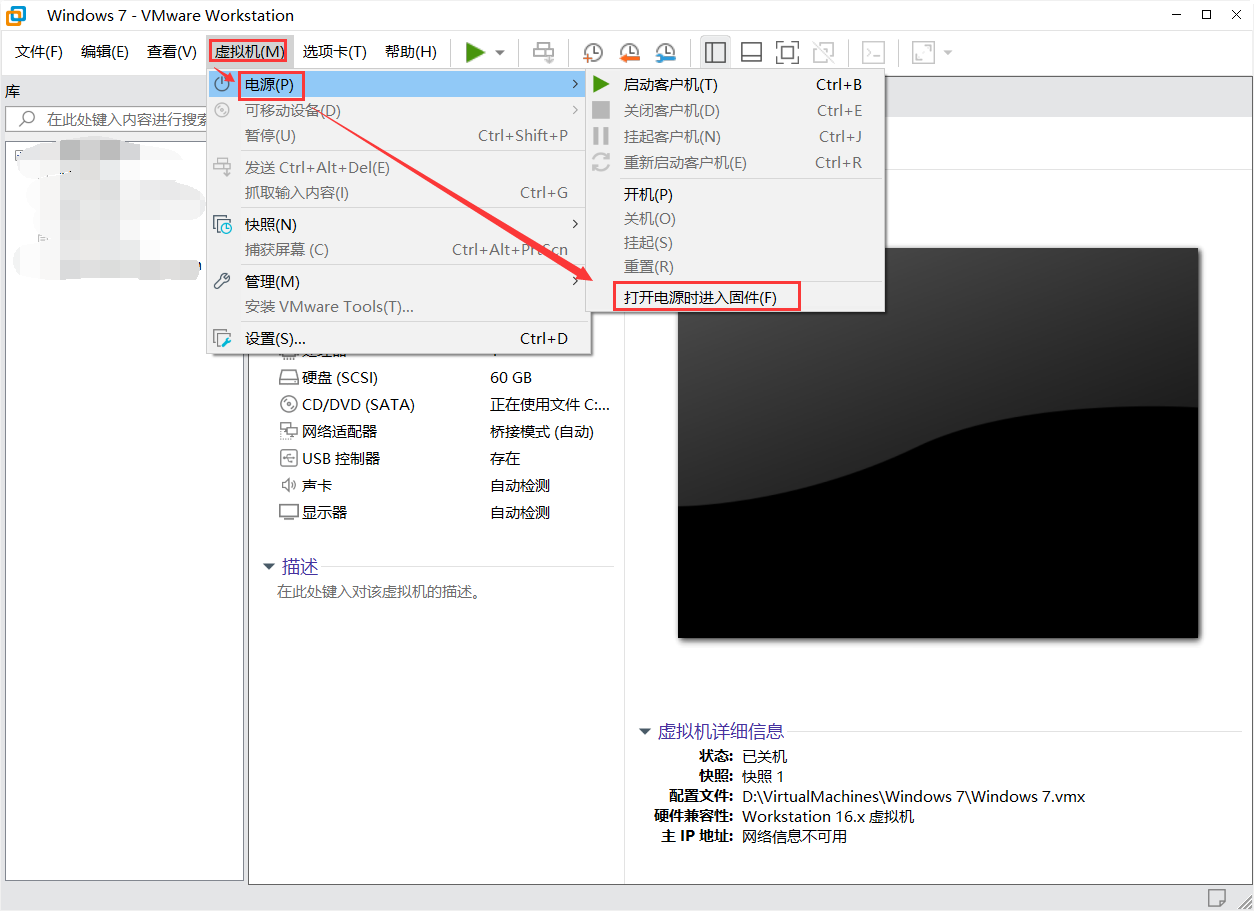Select the 电源(P) menu entry
Screen dimensions: 1254x911
398,85
